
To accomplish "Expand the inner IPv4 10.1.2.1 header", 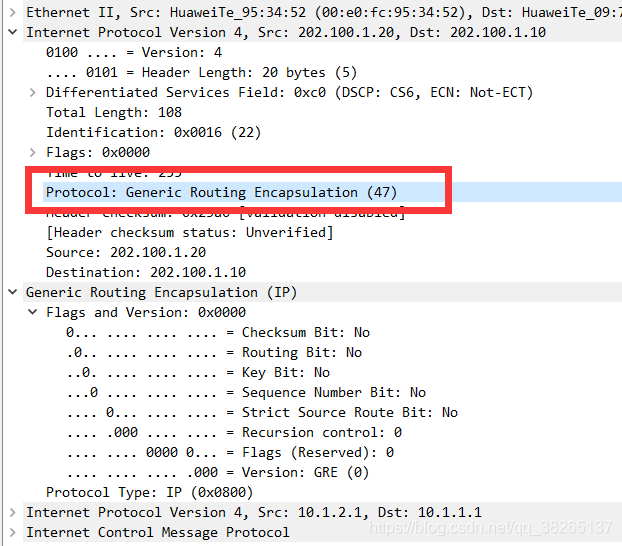I will pos(13,512).
